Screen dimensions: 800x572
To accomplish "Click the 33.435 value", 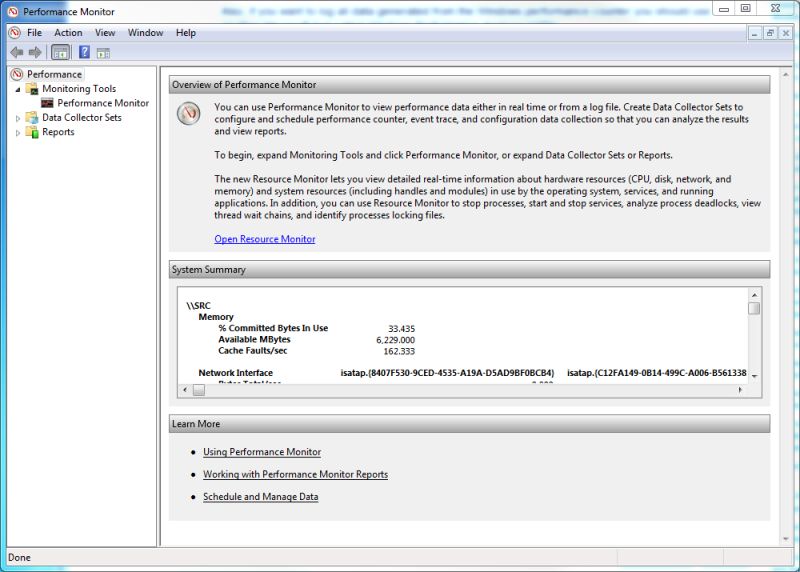I will pyautogui.click(x=402, y=329).
